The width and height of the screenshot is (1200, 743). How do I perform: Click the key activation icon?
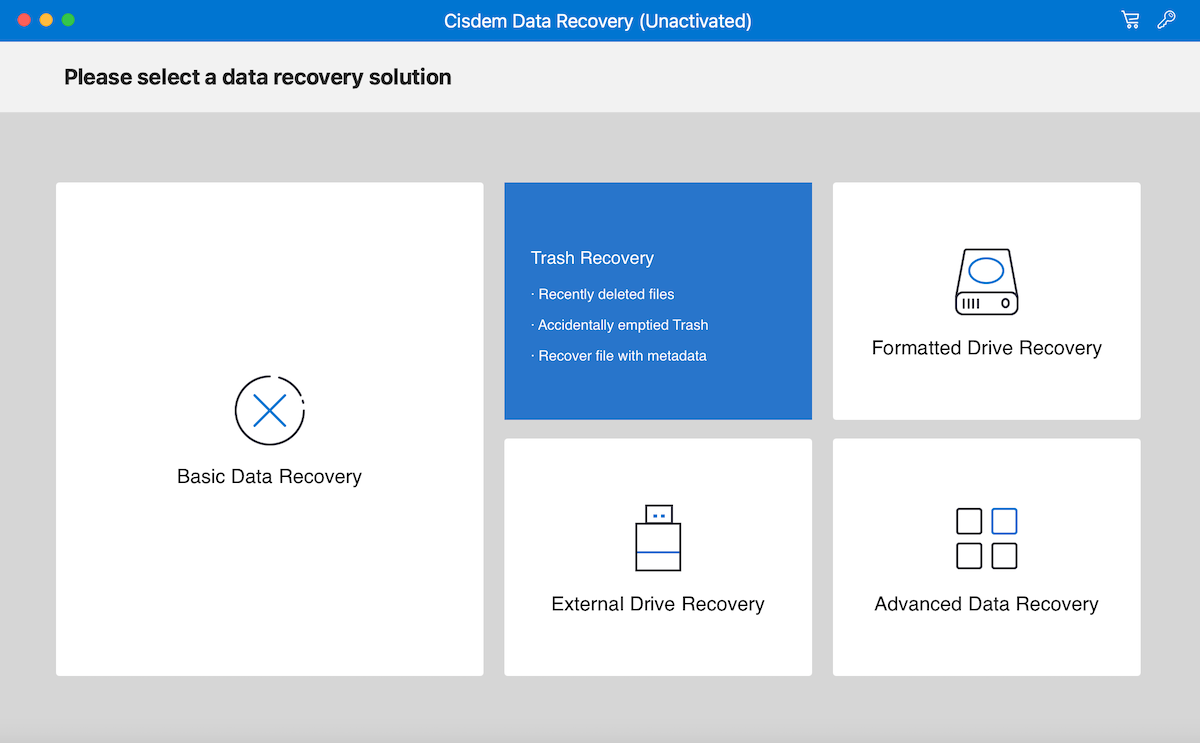[x=1166, y=20]
